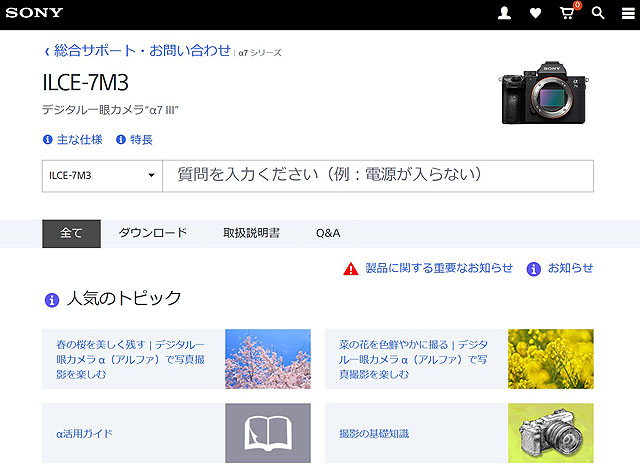Click the search magnifier icon
The image size is (640, 469).
point(598,14)
